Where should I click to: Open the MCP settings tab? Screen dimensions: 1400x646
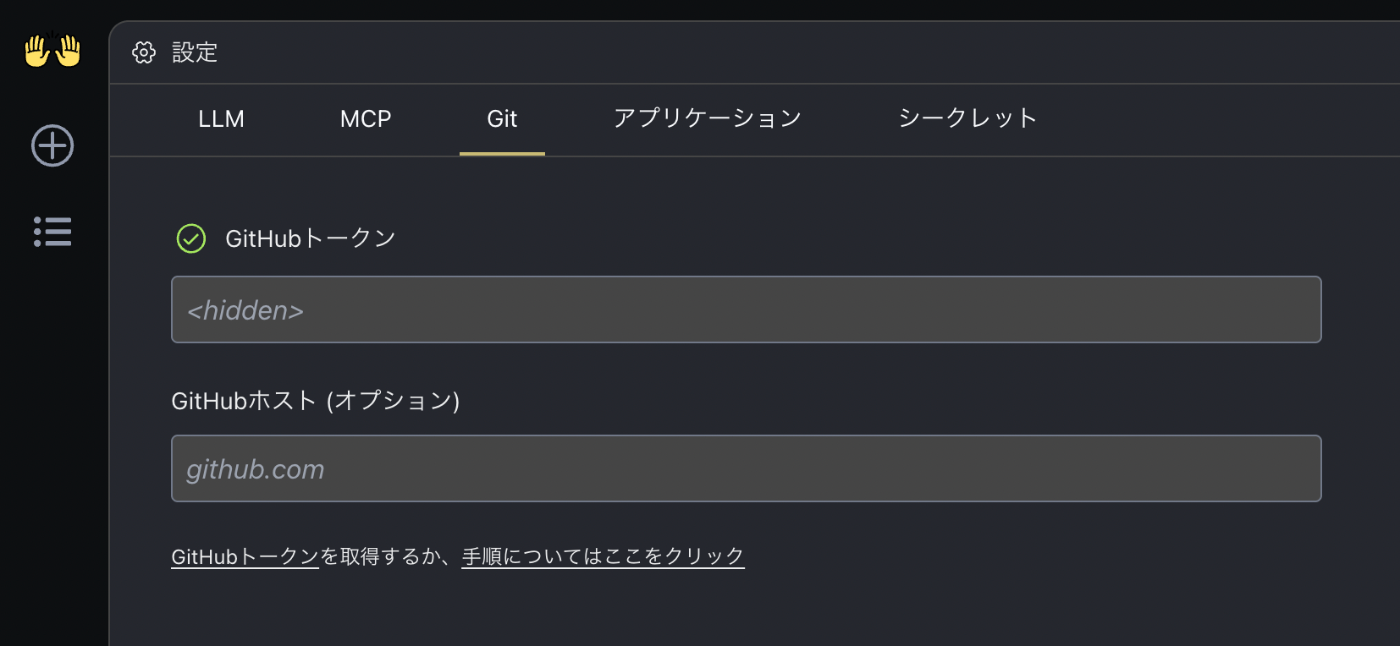click(x=366, y=119)
